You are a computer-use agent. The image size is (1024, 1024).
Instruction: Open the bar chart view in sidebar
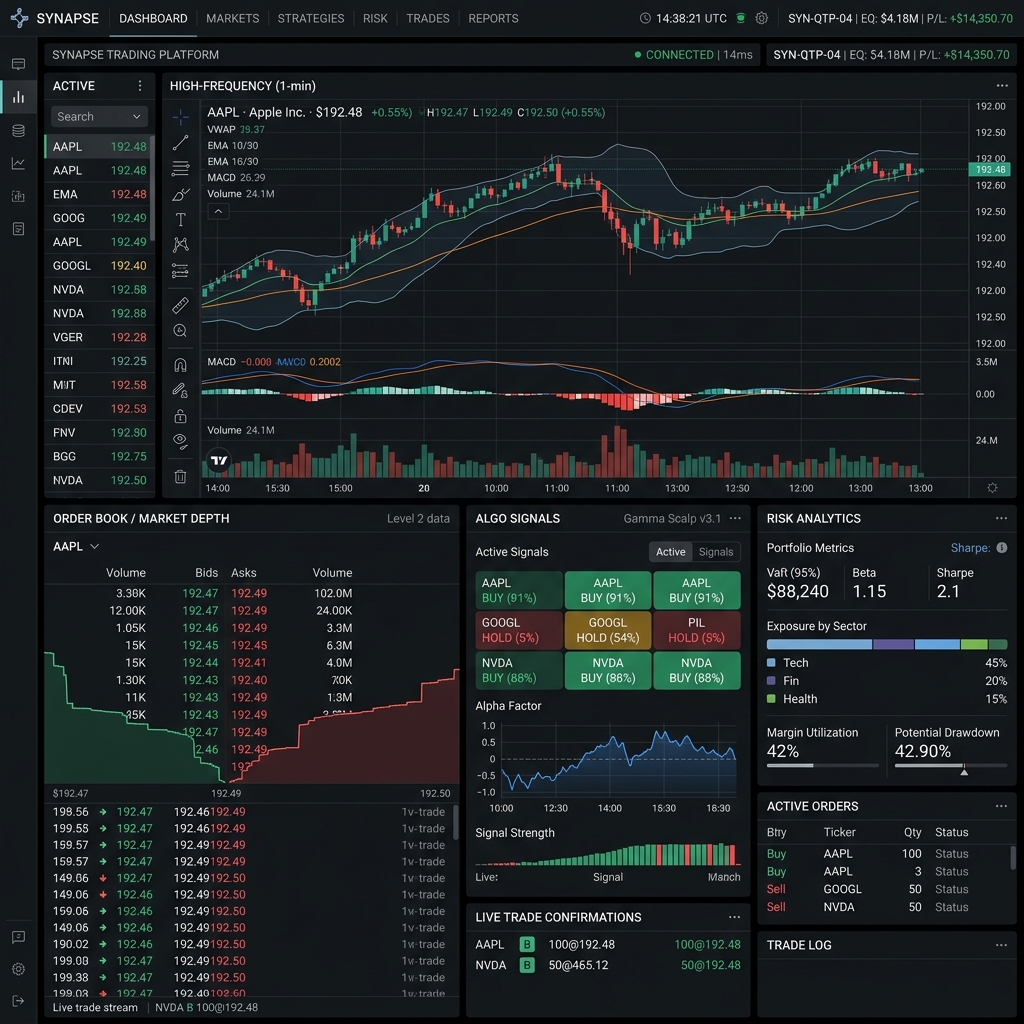[18, 97]
